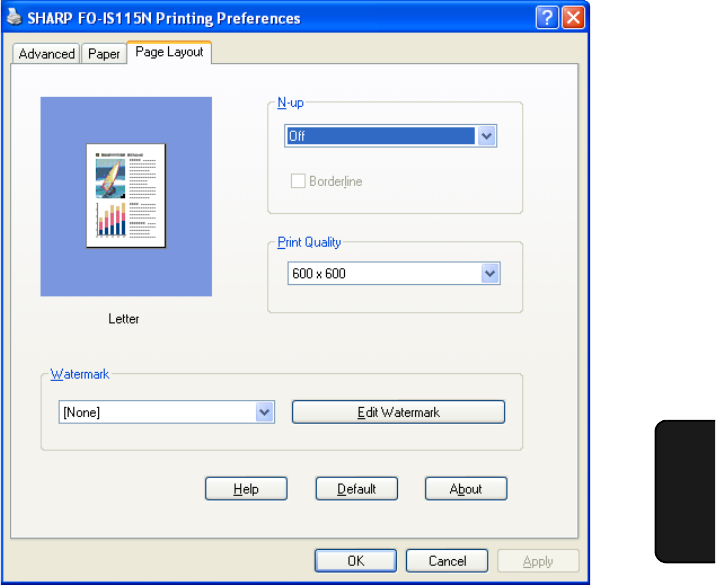Close the Printing Preferences dialog with the X
The height and width of the screenshot is (585, 716).
572,18
